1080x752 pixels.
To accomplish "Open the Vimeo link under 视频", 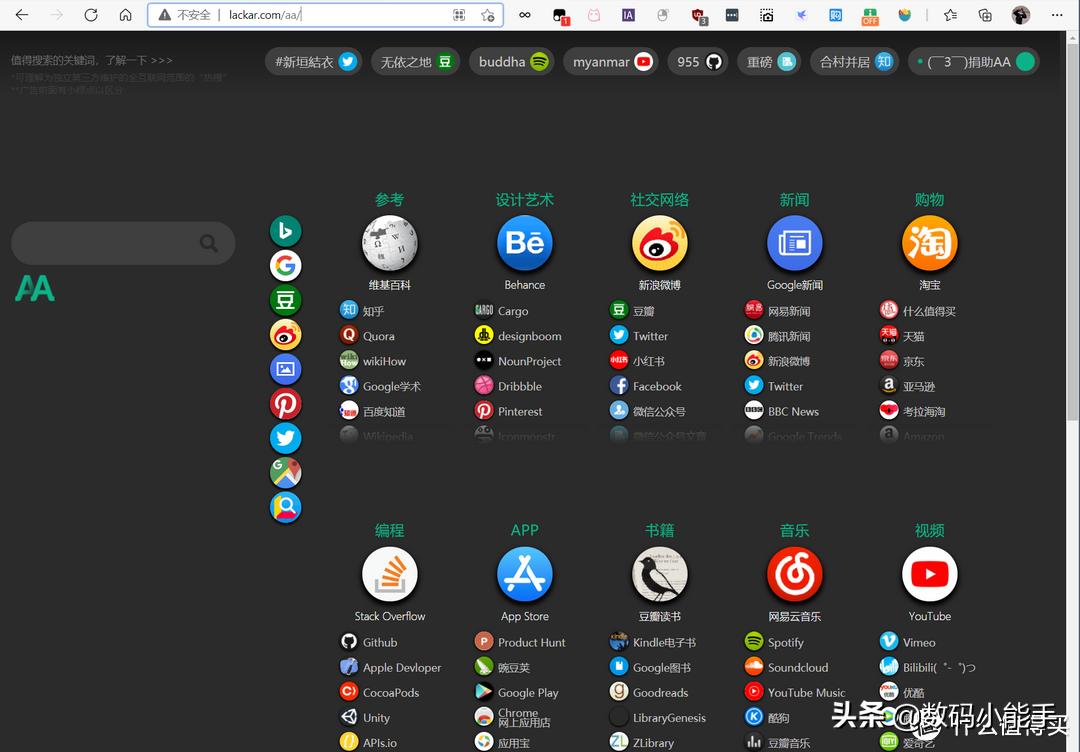I will (908, 643).
